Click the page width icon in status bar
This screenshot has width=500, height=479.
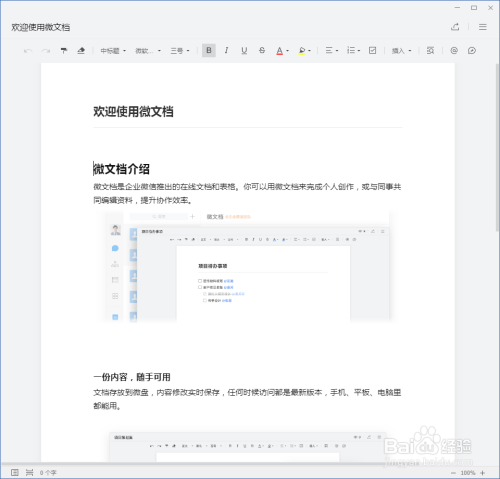(30, 472)
